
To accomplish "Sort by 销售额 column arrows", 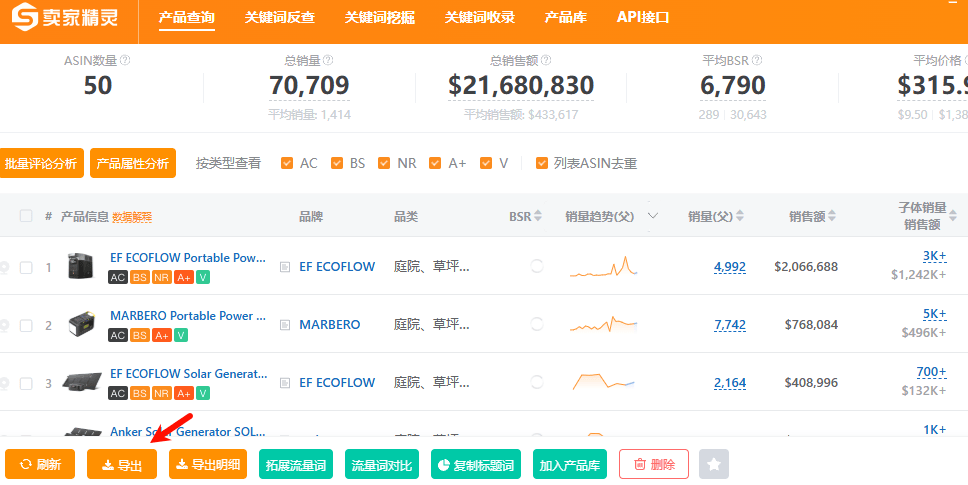I will tap(832, 216).
